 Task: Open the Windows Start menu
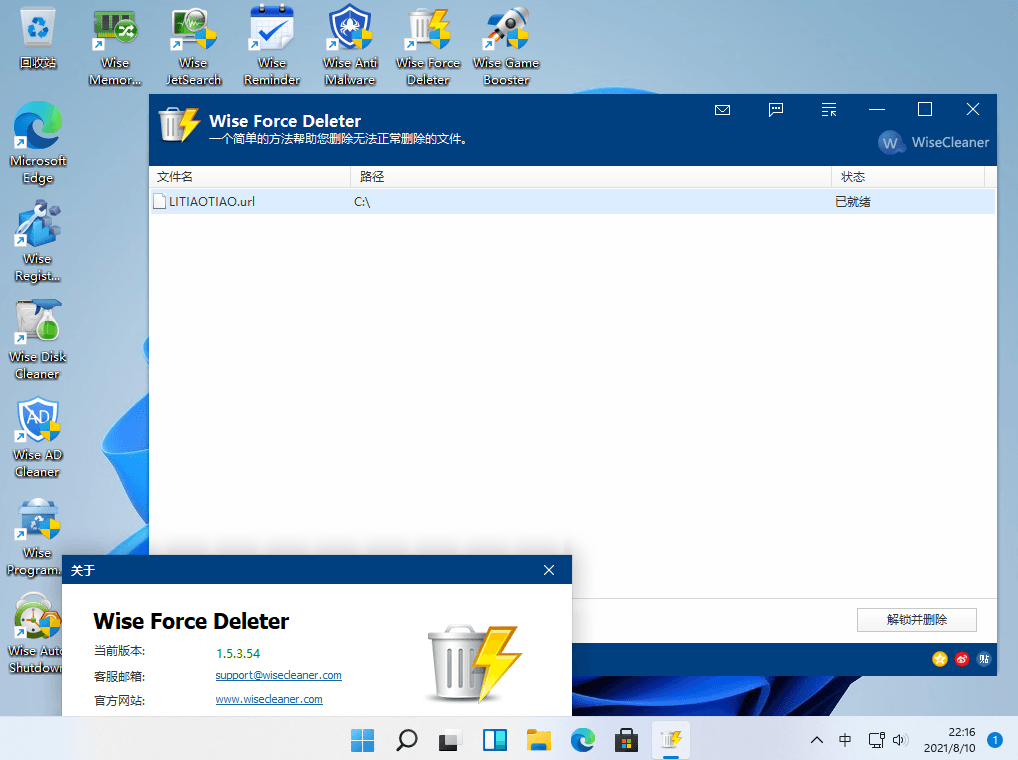[x=362, y=740]
